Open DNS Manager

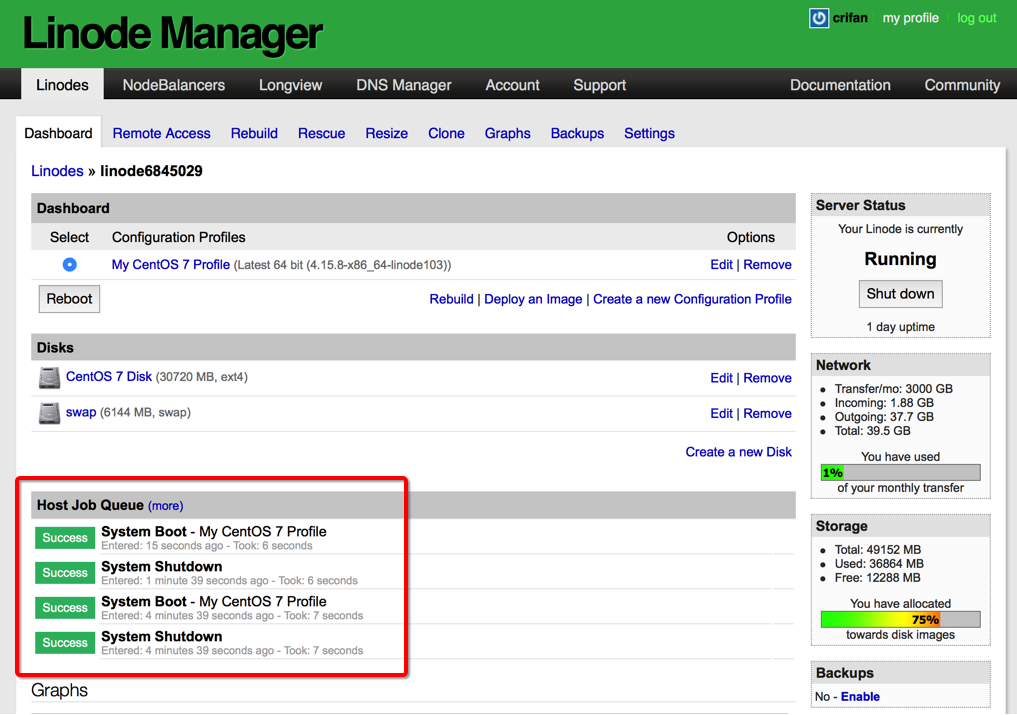click(403, 85)
